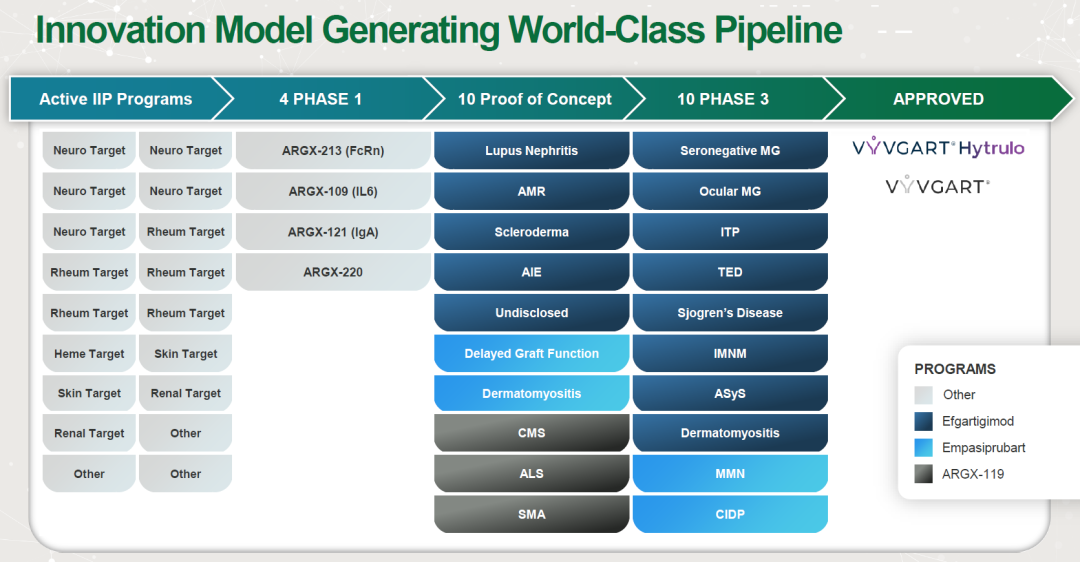Click the Innovation Model Generating World-Class Pipeline title
This screenshot has width=1080, height=562.
(439, 30)
